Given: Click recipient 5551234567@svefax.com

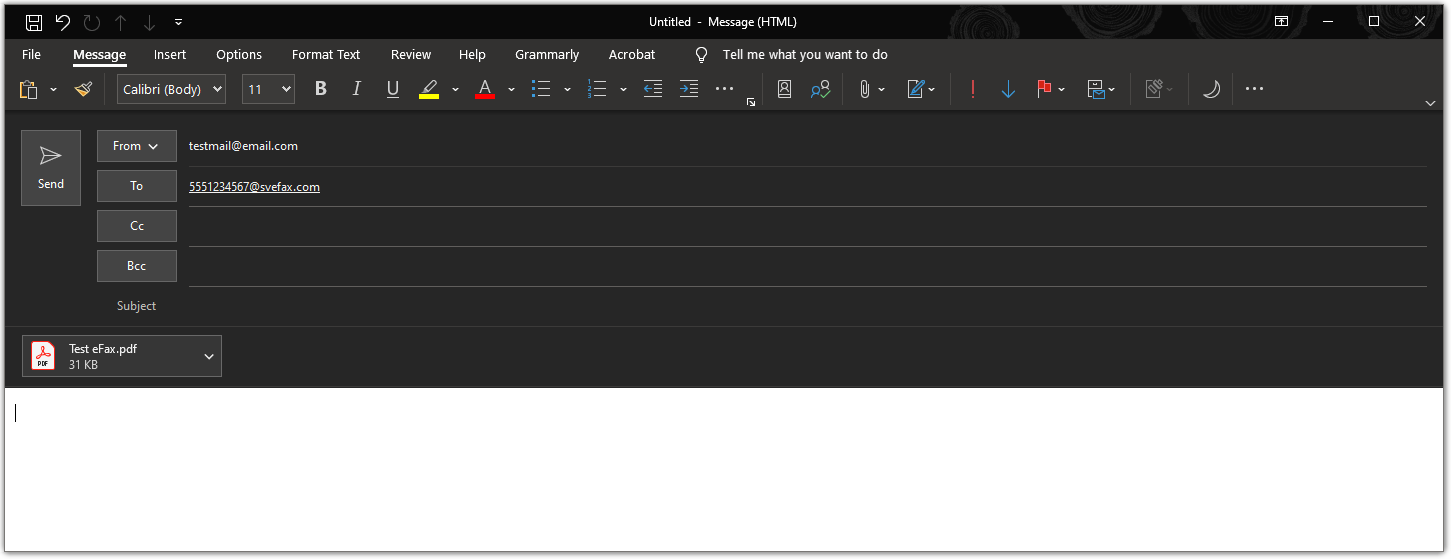Looking at the screenshot, I should pos(254,187).
